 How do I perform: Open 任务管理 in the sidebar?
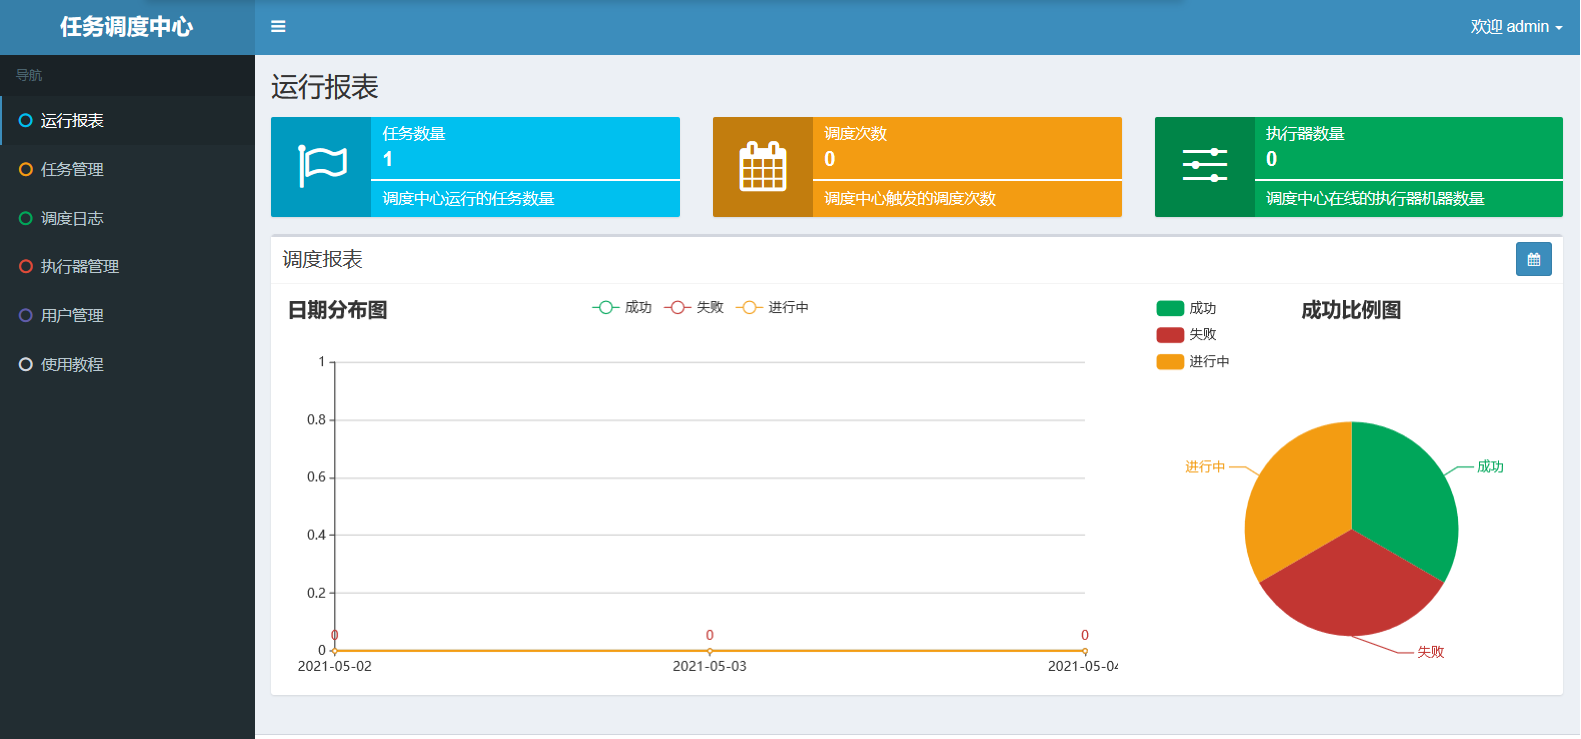(x=128, y=170)
